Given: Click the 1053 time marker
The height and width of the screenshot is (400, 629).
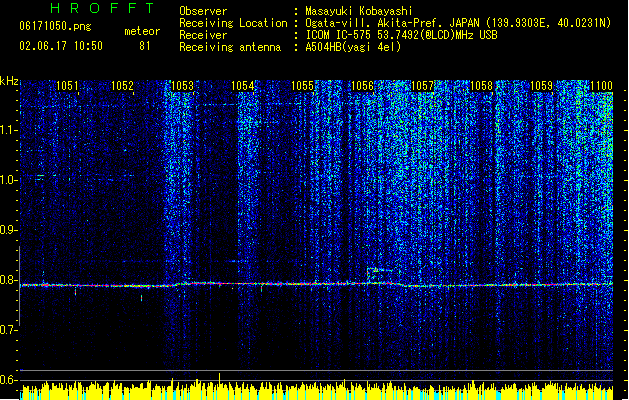Looking at the screenshot, I should tap(182, 86).
